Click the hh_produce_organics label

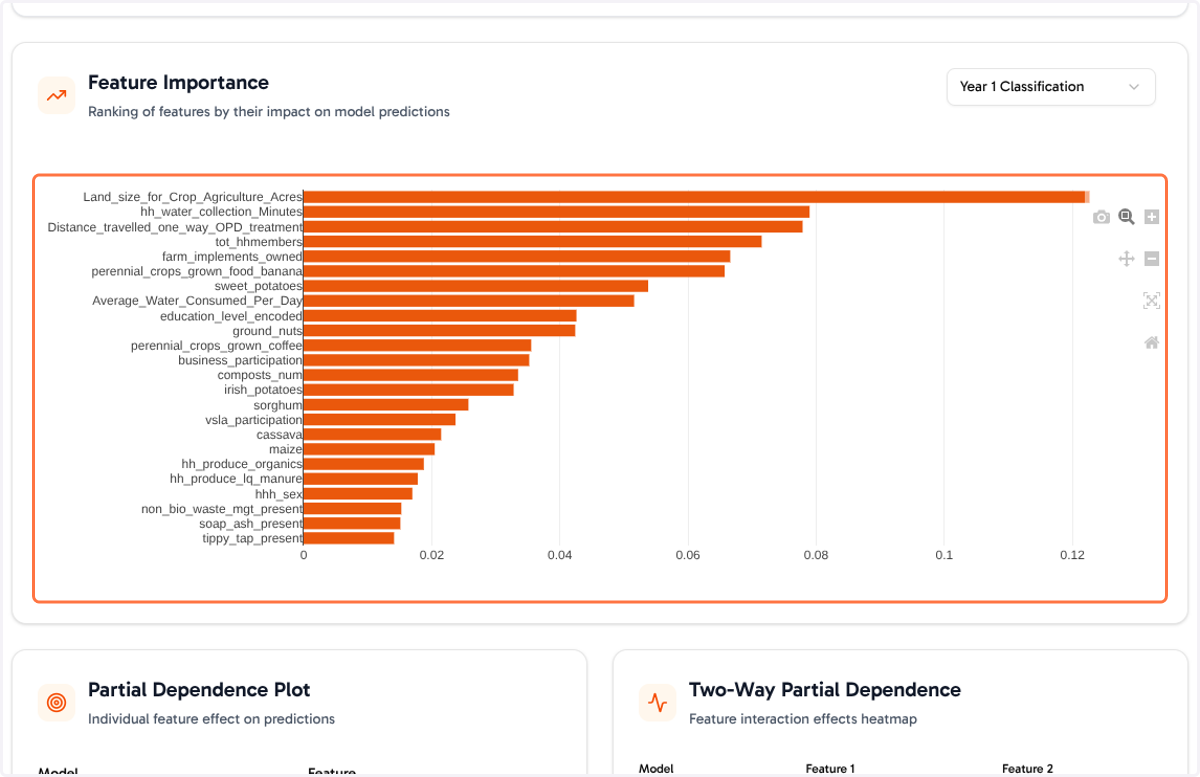click(x=242, y=464)
